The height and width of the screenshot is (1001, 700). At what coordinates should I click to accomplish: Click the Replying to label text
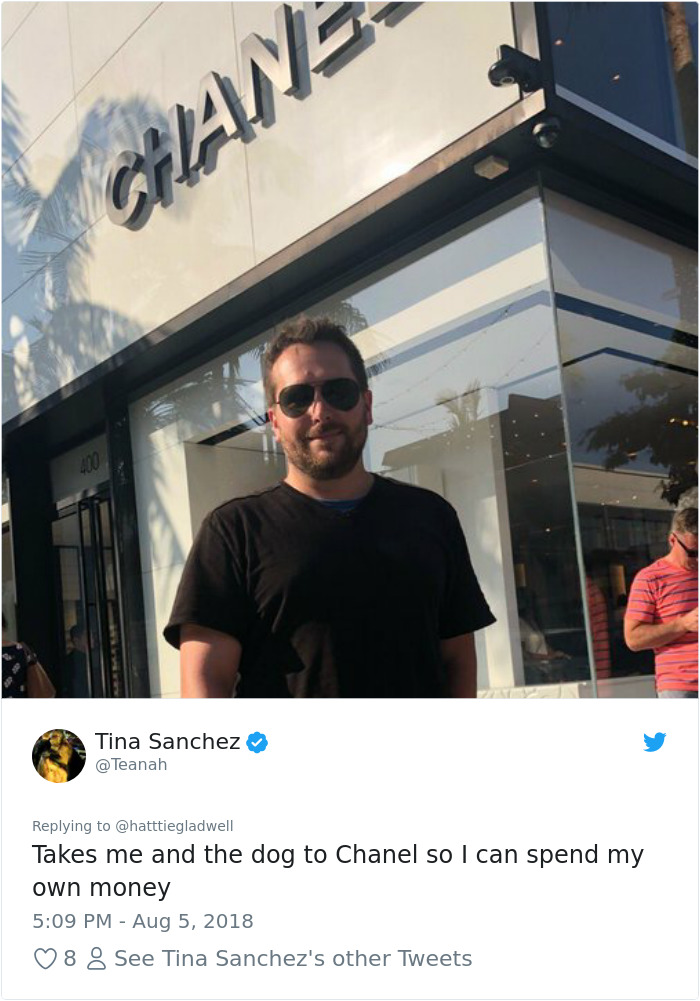tap(71, 826)
